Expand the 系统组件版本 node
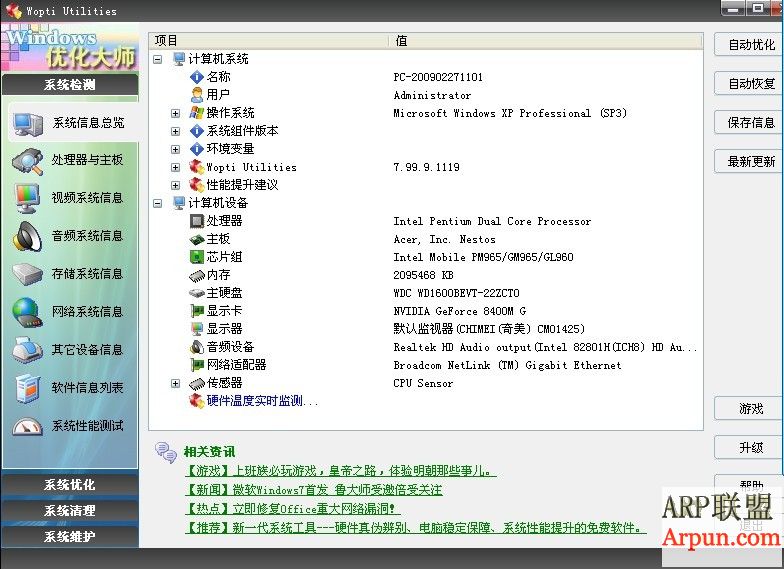Screen dimensions: 784x569 pyautogui.click(x=176, y=132)
